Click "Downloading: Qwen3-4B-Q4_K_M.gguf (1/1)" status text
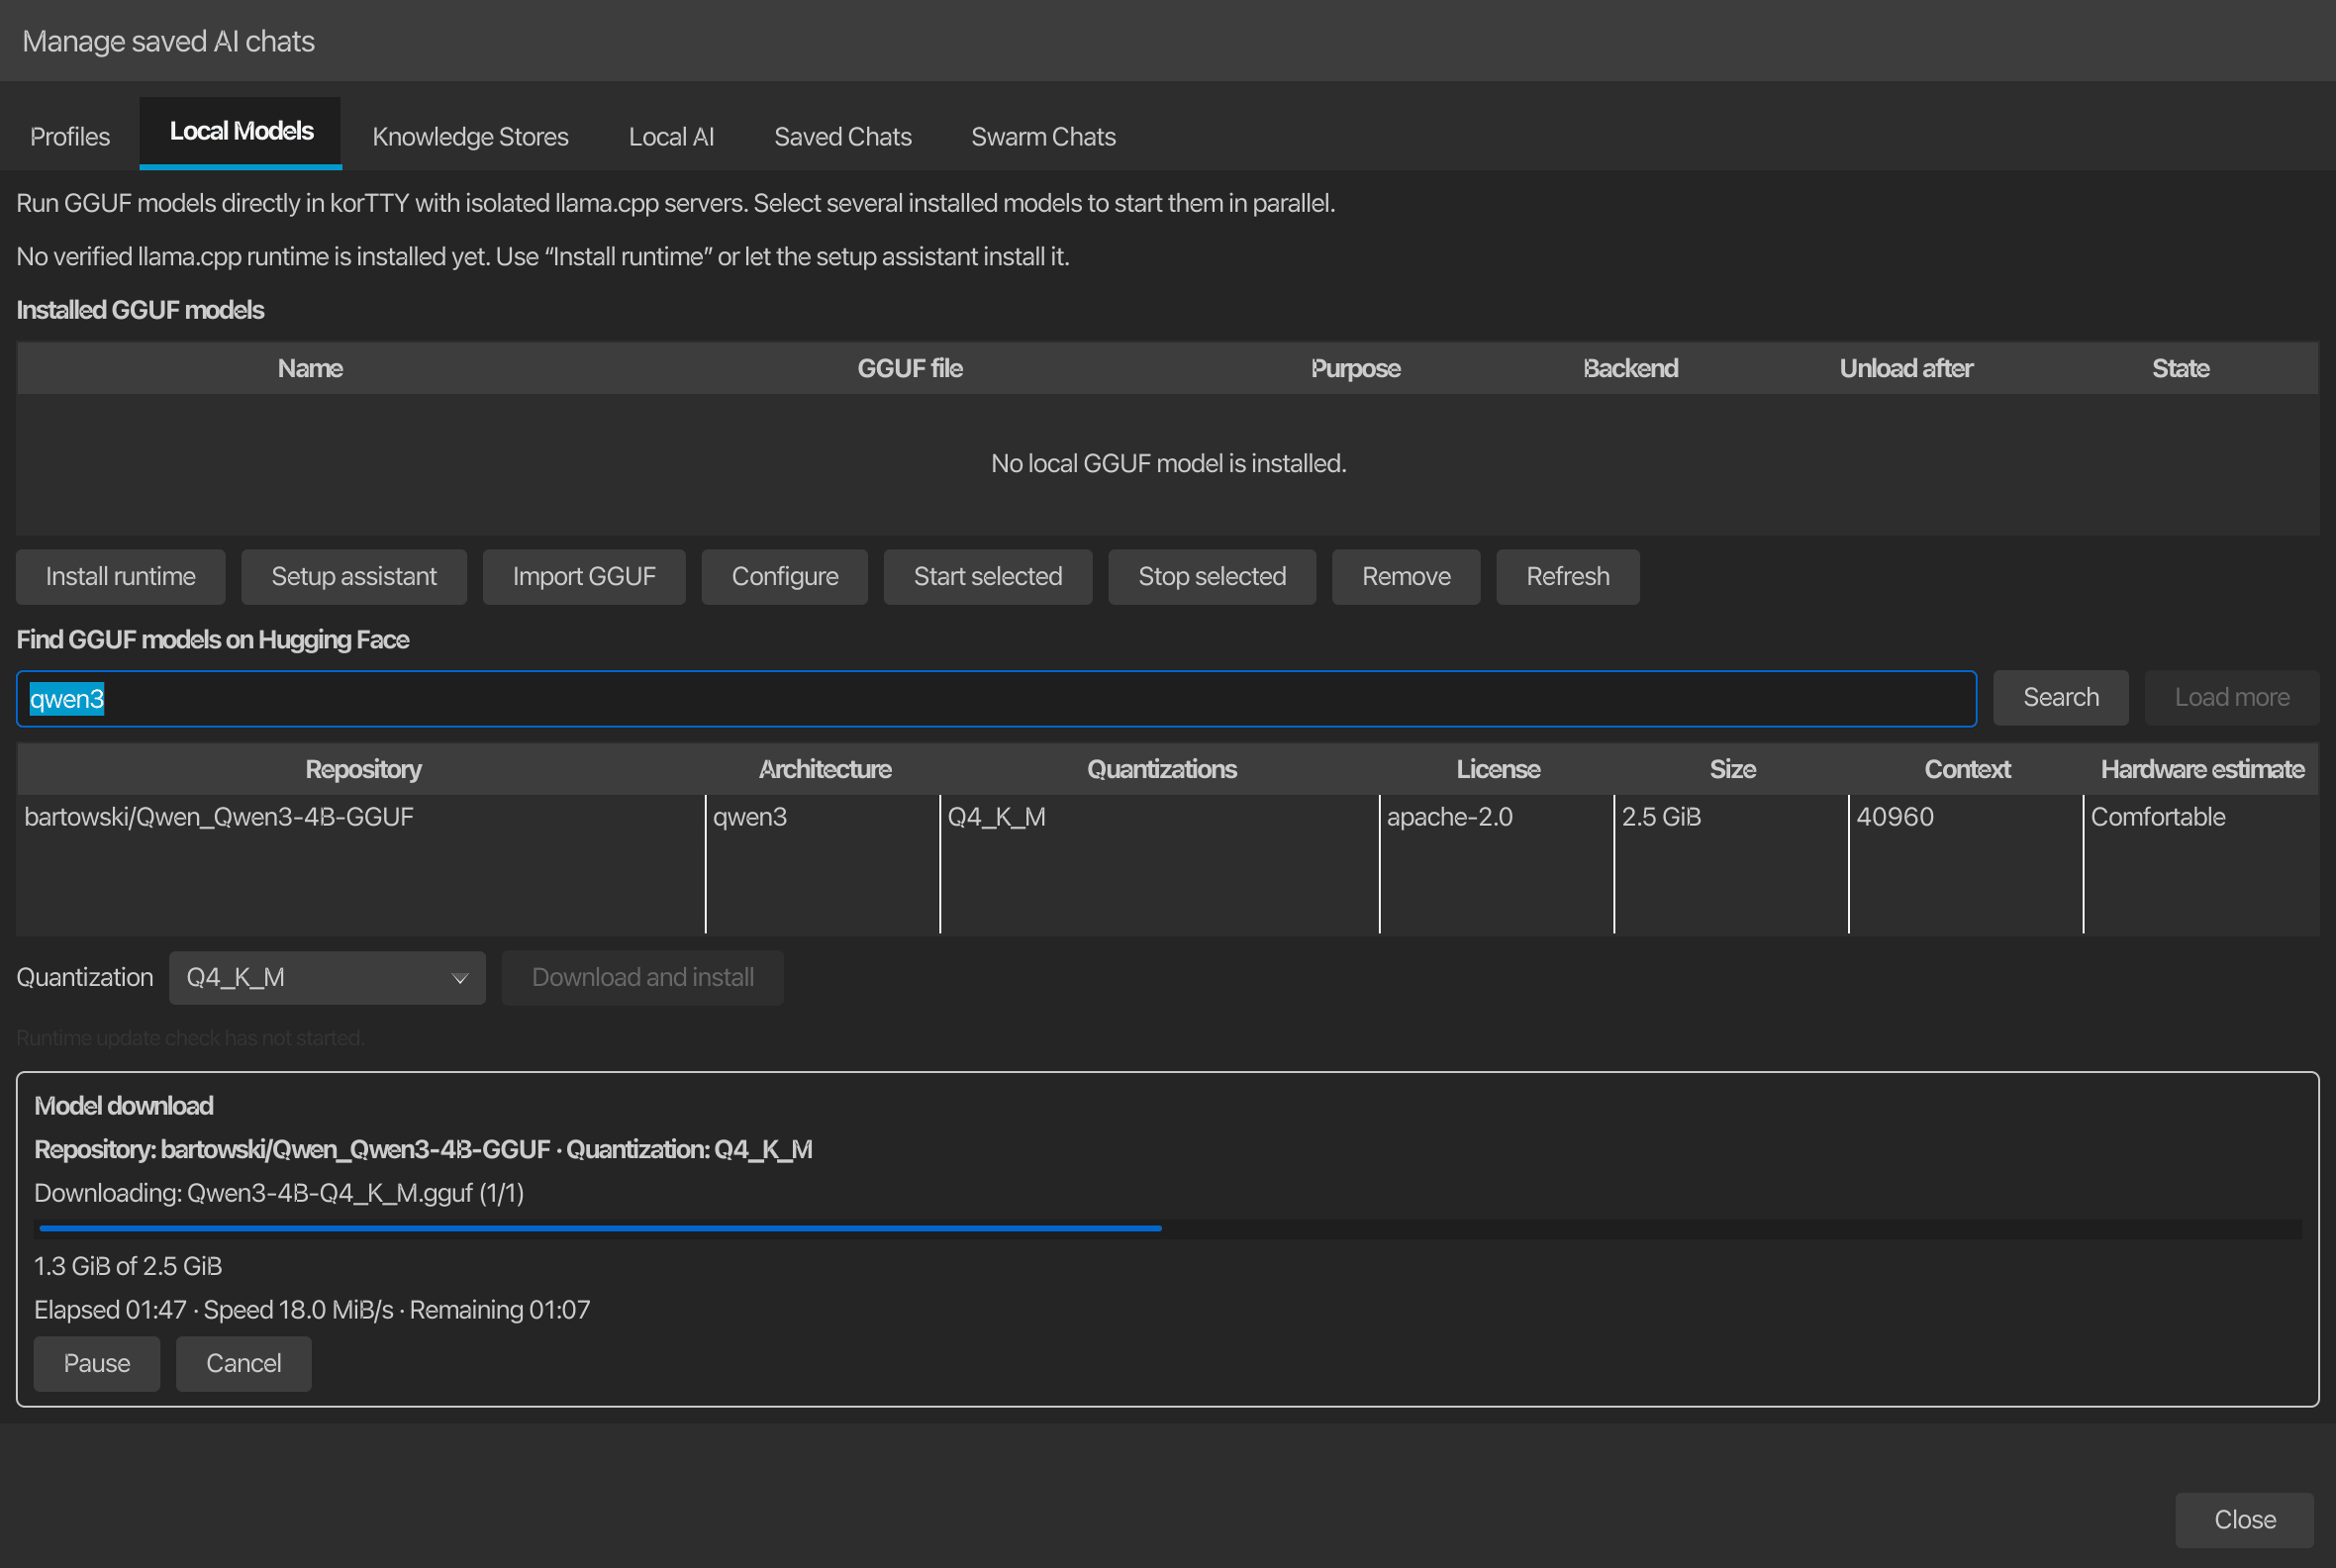 (x=279, y=1193)
